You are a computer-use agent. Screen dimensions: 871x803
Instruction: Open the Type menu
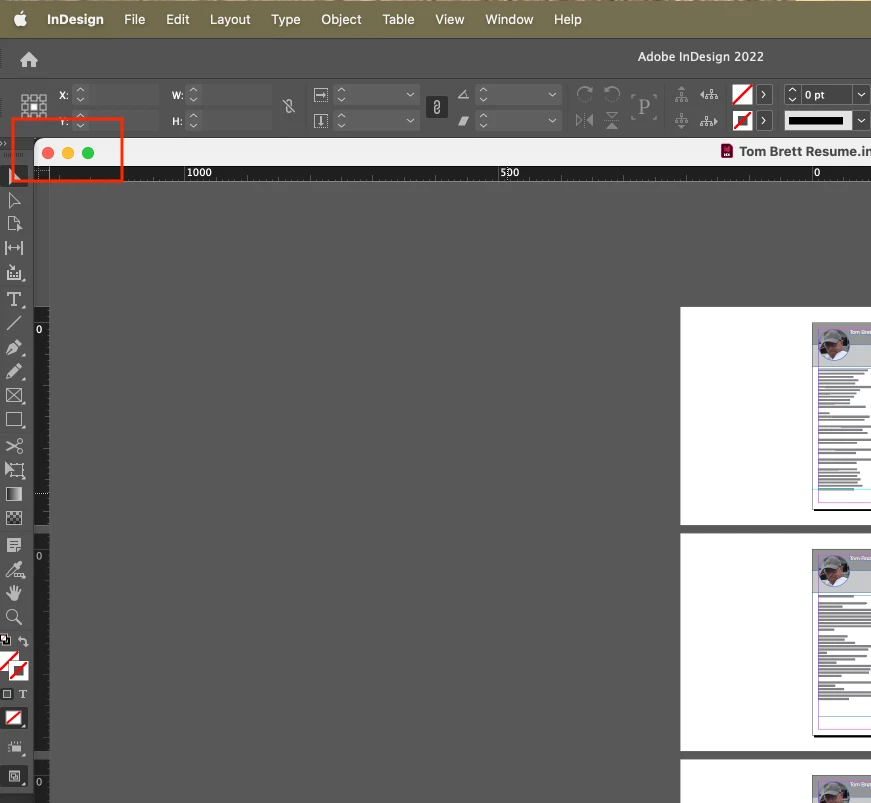[x=286, y=19]
